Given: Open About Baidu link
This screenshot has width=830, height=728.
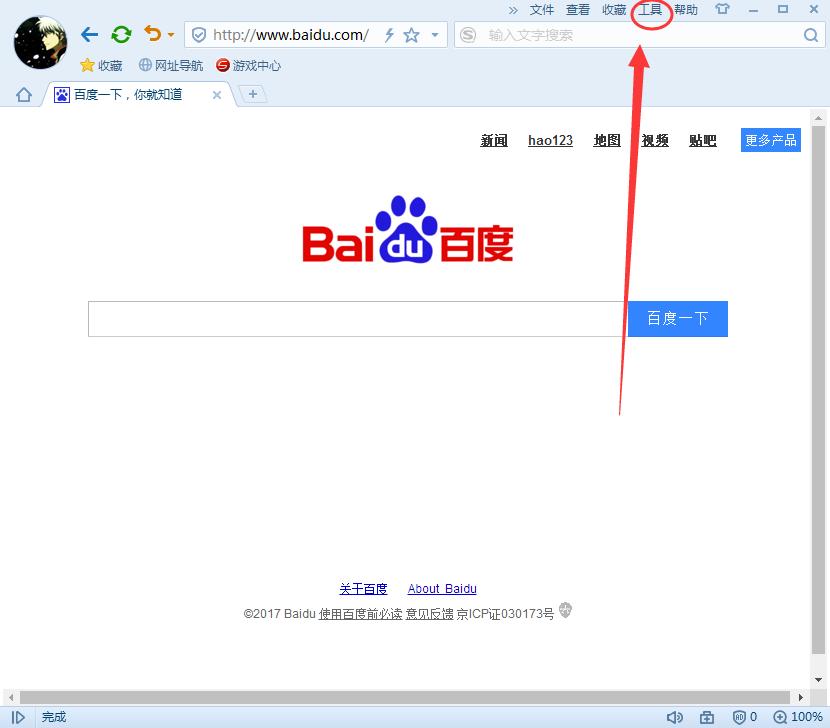Looking at the screenshot, I should 442,589.
